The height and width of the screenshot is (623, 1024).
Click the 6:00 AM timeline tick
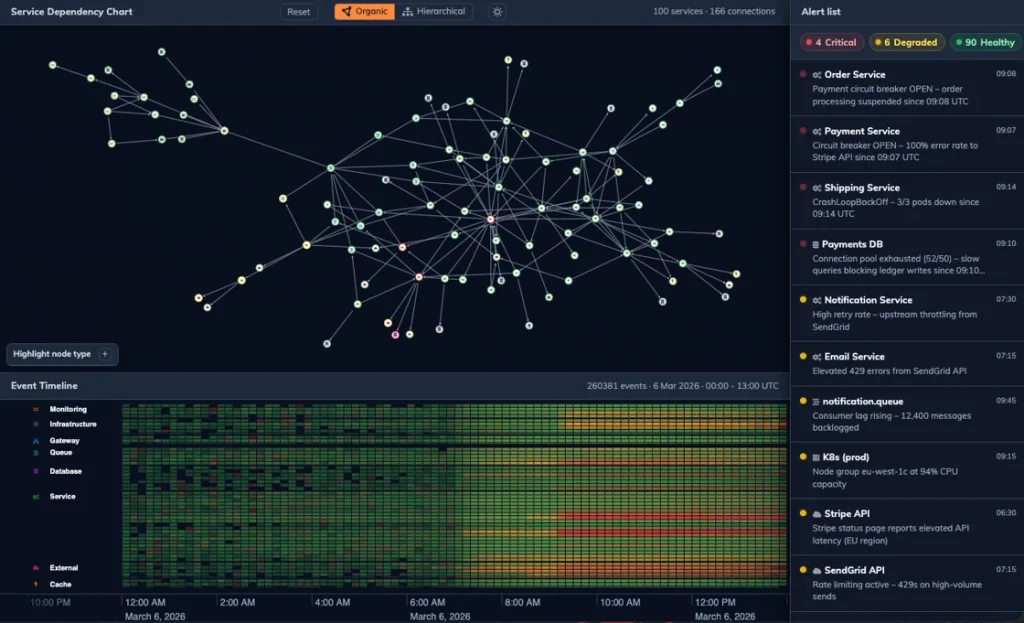(427, 603)
